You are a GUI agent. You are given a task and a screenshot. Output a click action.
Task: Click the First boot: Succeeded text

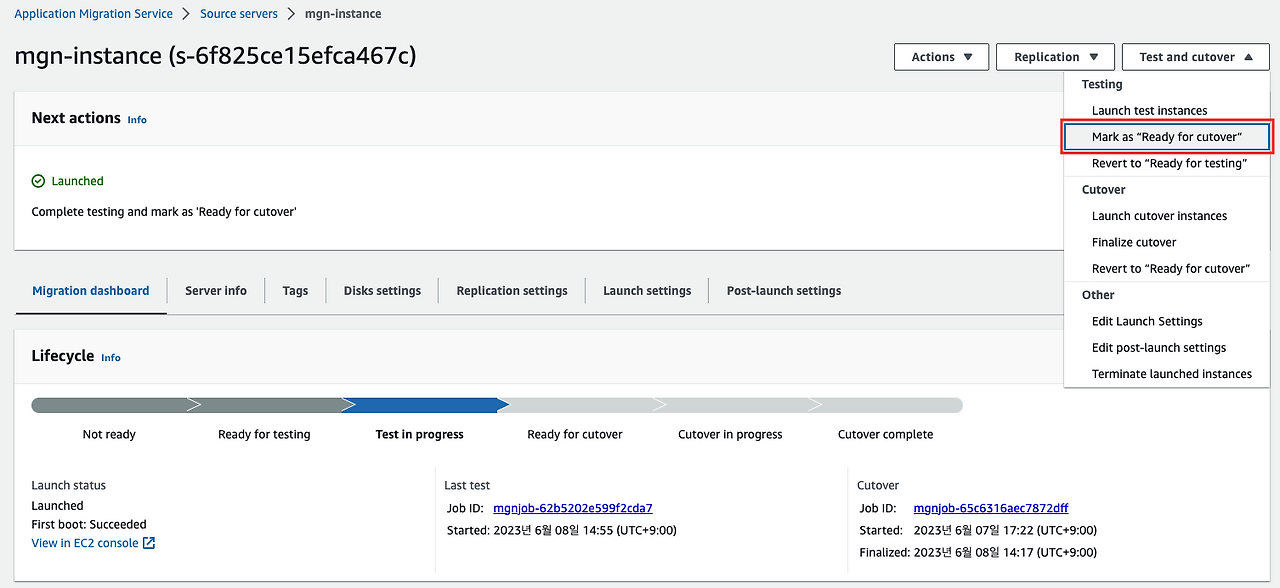click(89, 524)
